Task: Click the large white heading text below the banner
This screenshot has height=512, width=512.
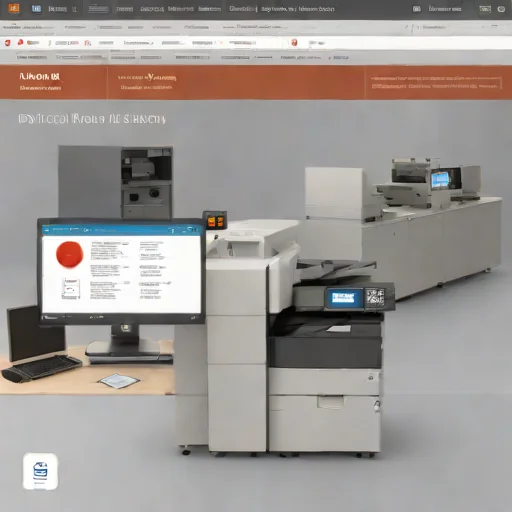Action: pyautogui.click(x=92, y=119)
